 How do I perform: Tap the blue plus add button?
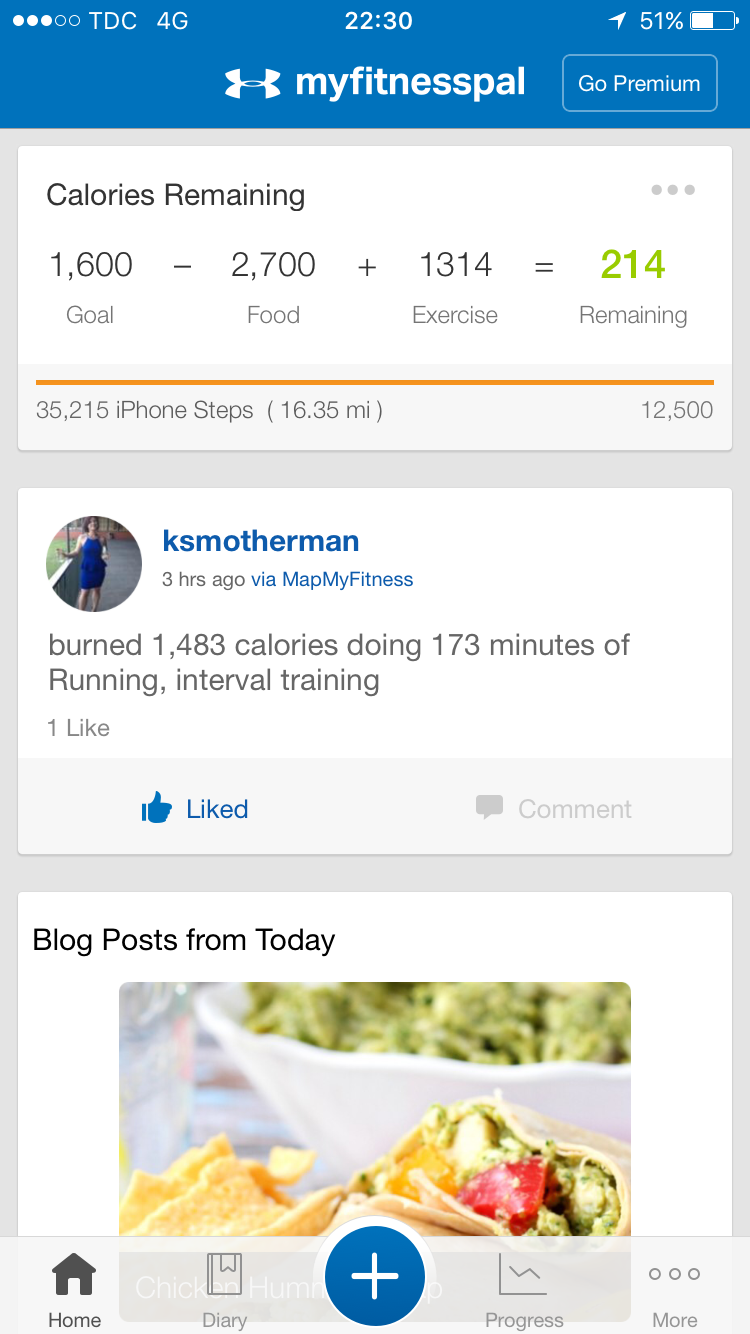[375, 1276]
